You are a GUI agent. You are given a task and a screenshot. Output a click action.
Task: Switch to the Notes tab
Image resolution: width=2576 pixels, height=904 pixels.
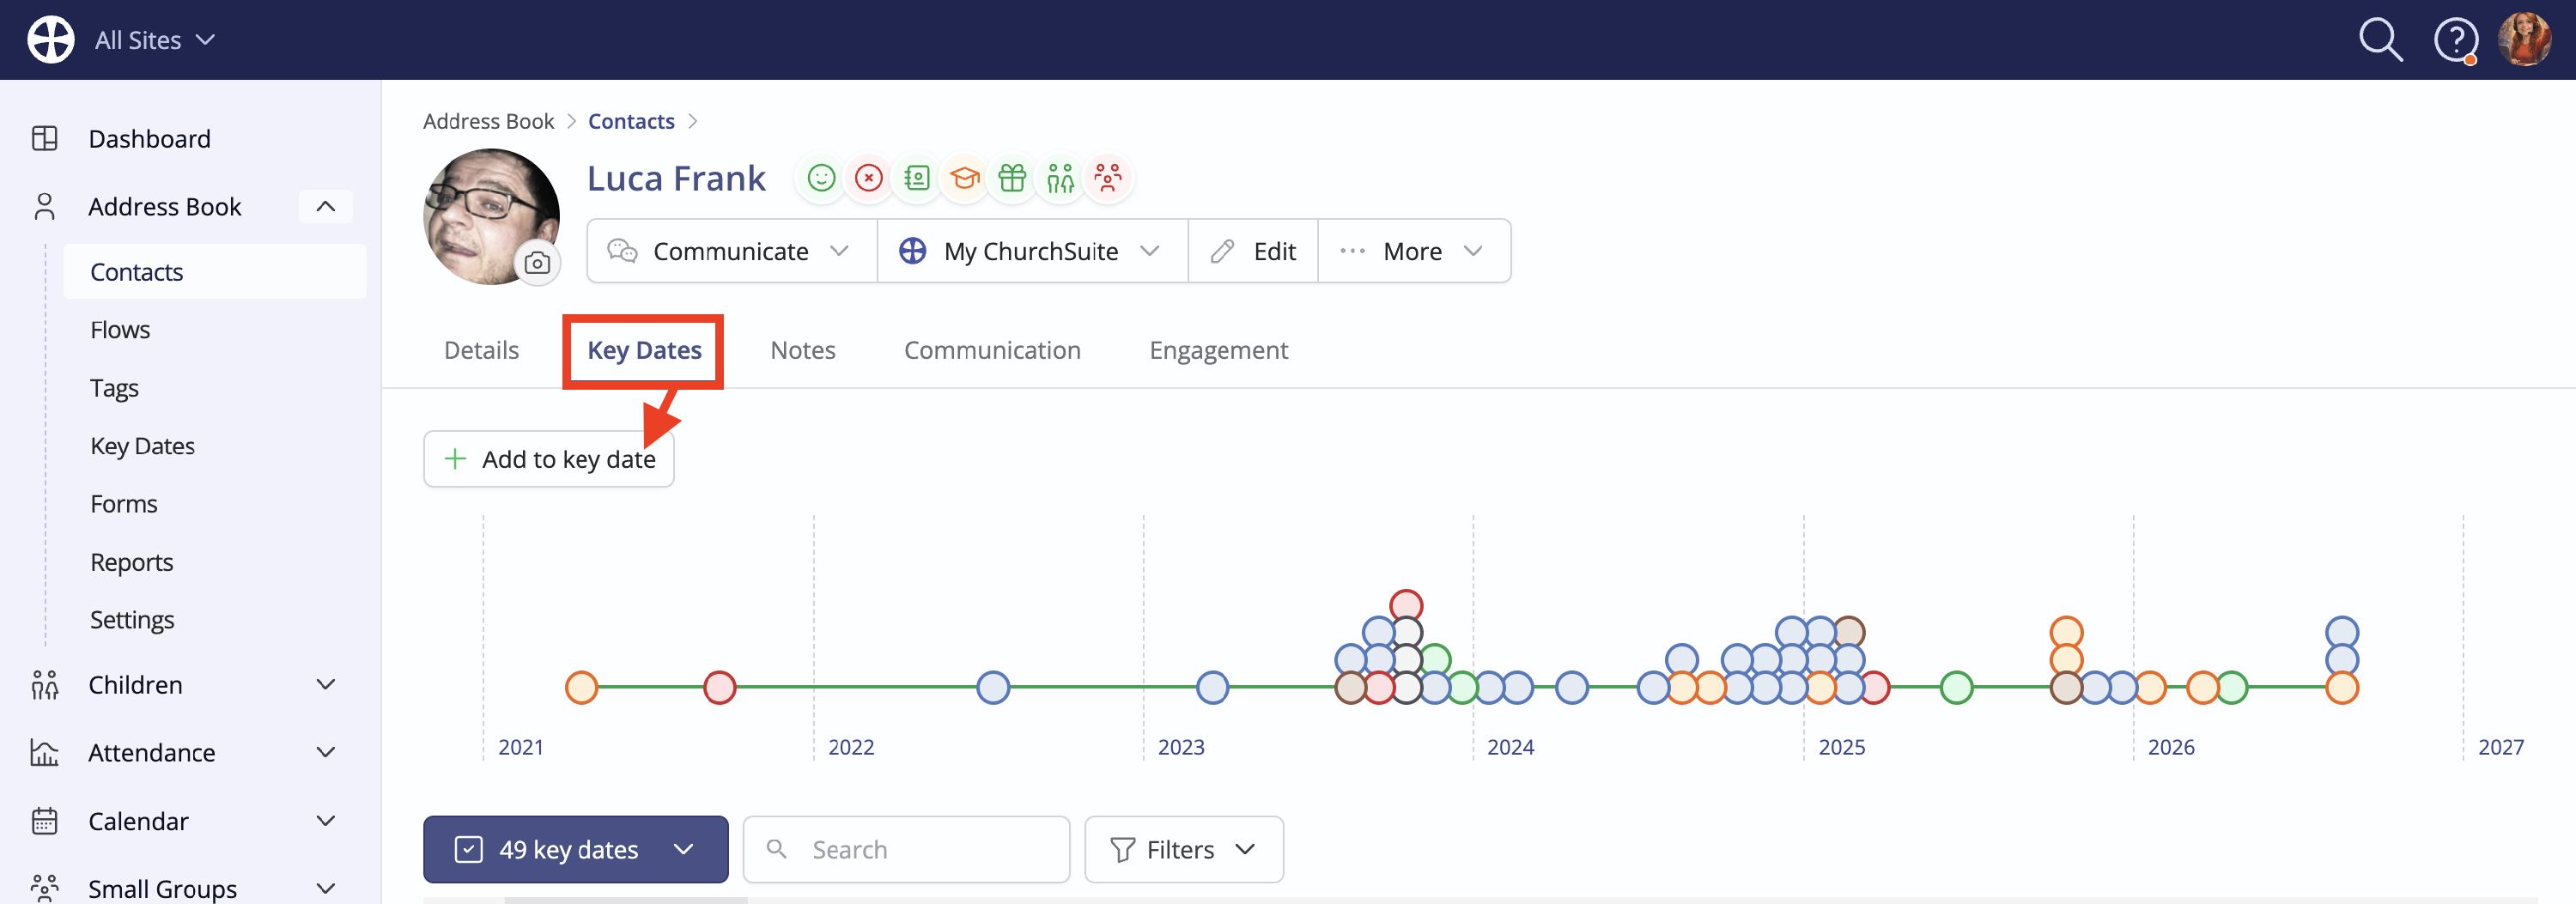point(802,350)
